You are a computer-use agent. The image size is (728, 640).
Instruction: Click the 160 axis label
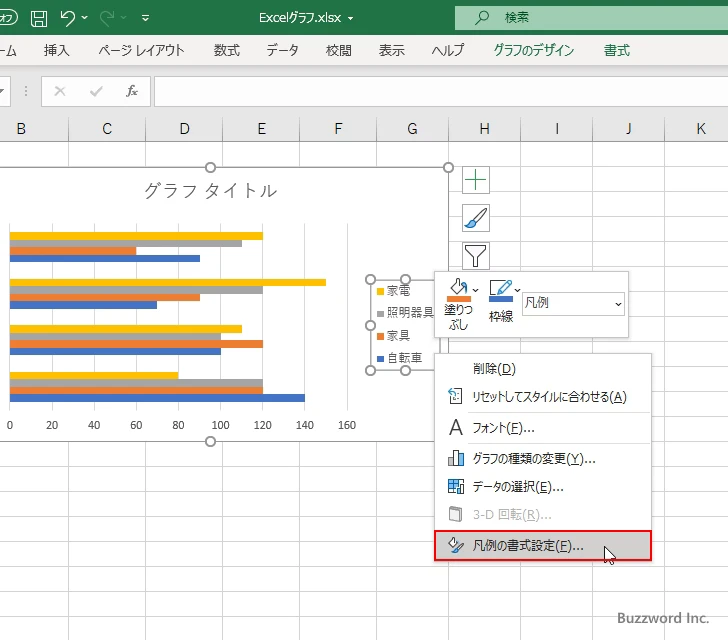click(x=347, y=425)
